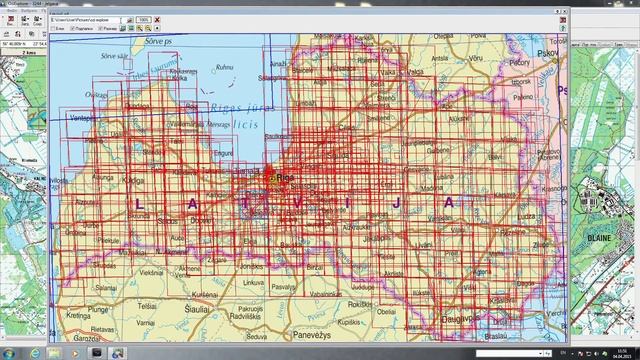Open the media player from the taskbar
The height and width of the screenshot is (360, 640).
click(75, 353)
